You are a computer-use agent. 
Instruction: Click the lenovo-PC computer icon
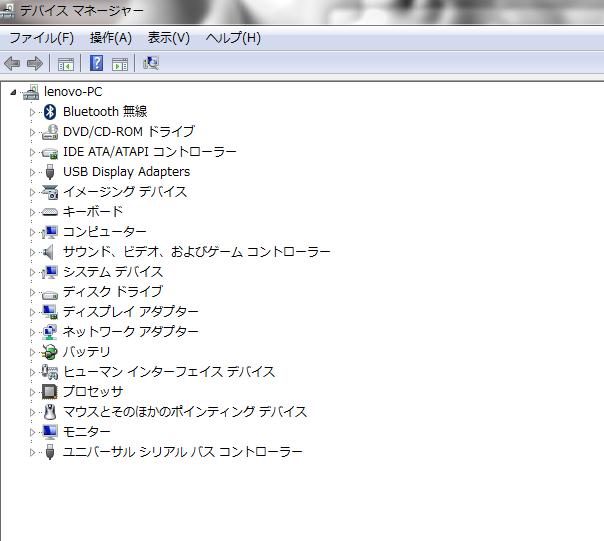[31, 92]
